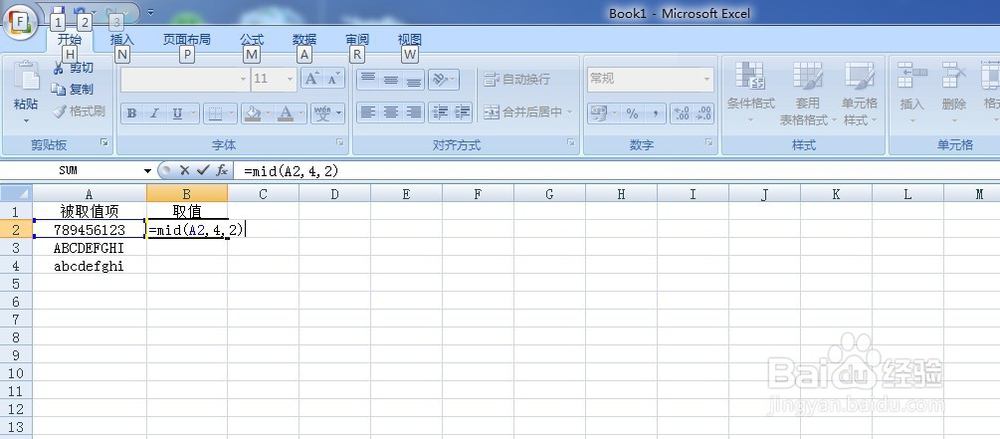Select Top Align icon
Screen dimensions: 1000x439
click(x=368, y=78)
